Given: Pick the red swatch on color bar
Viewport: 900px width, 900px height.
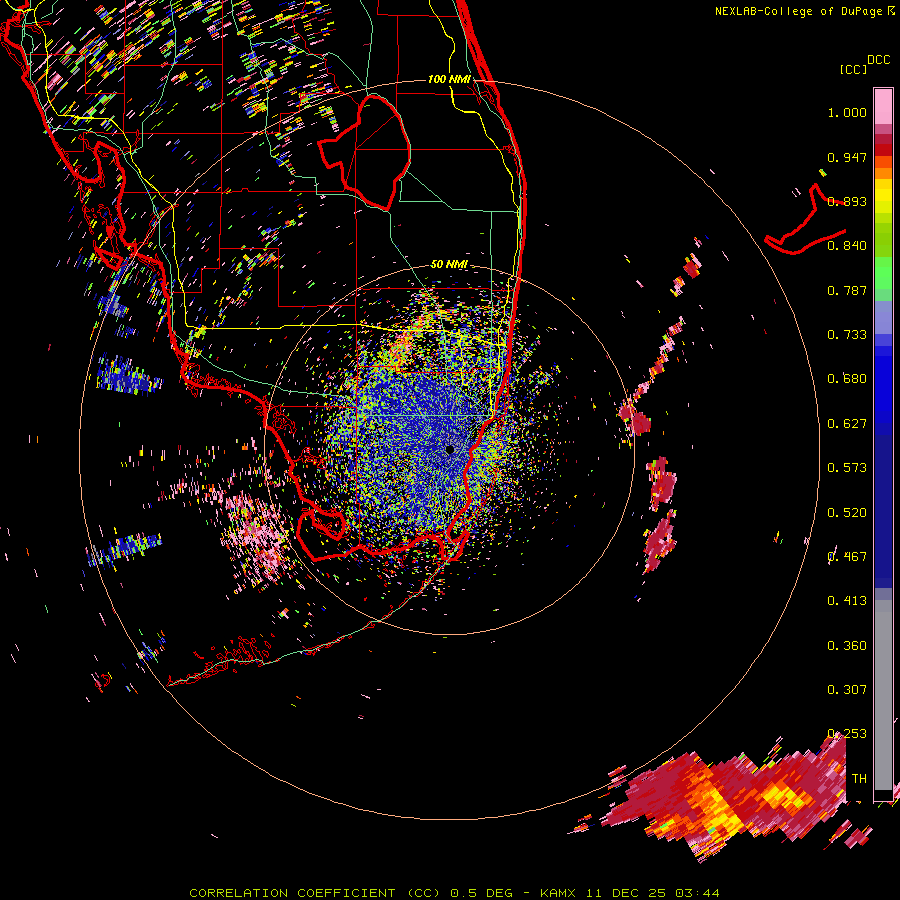Looking at the screenshot, I should 883,150.
